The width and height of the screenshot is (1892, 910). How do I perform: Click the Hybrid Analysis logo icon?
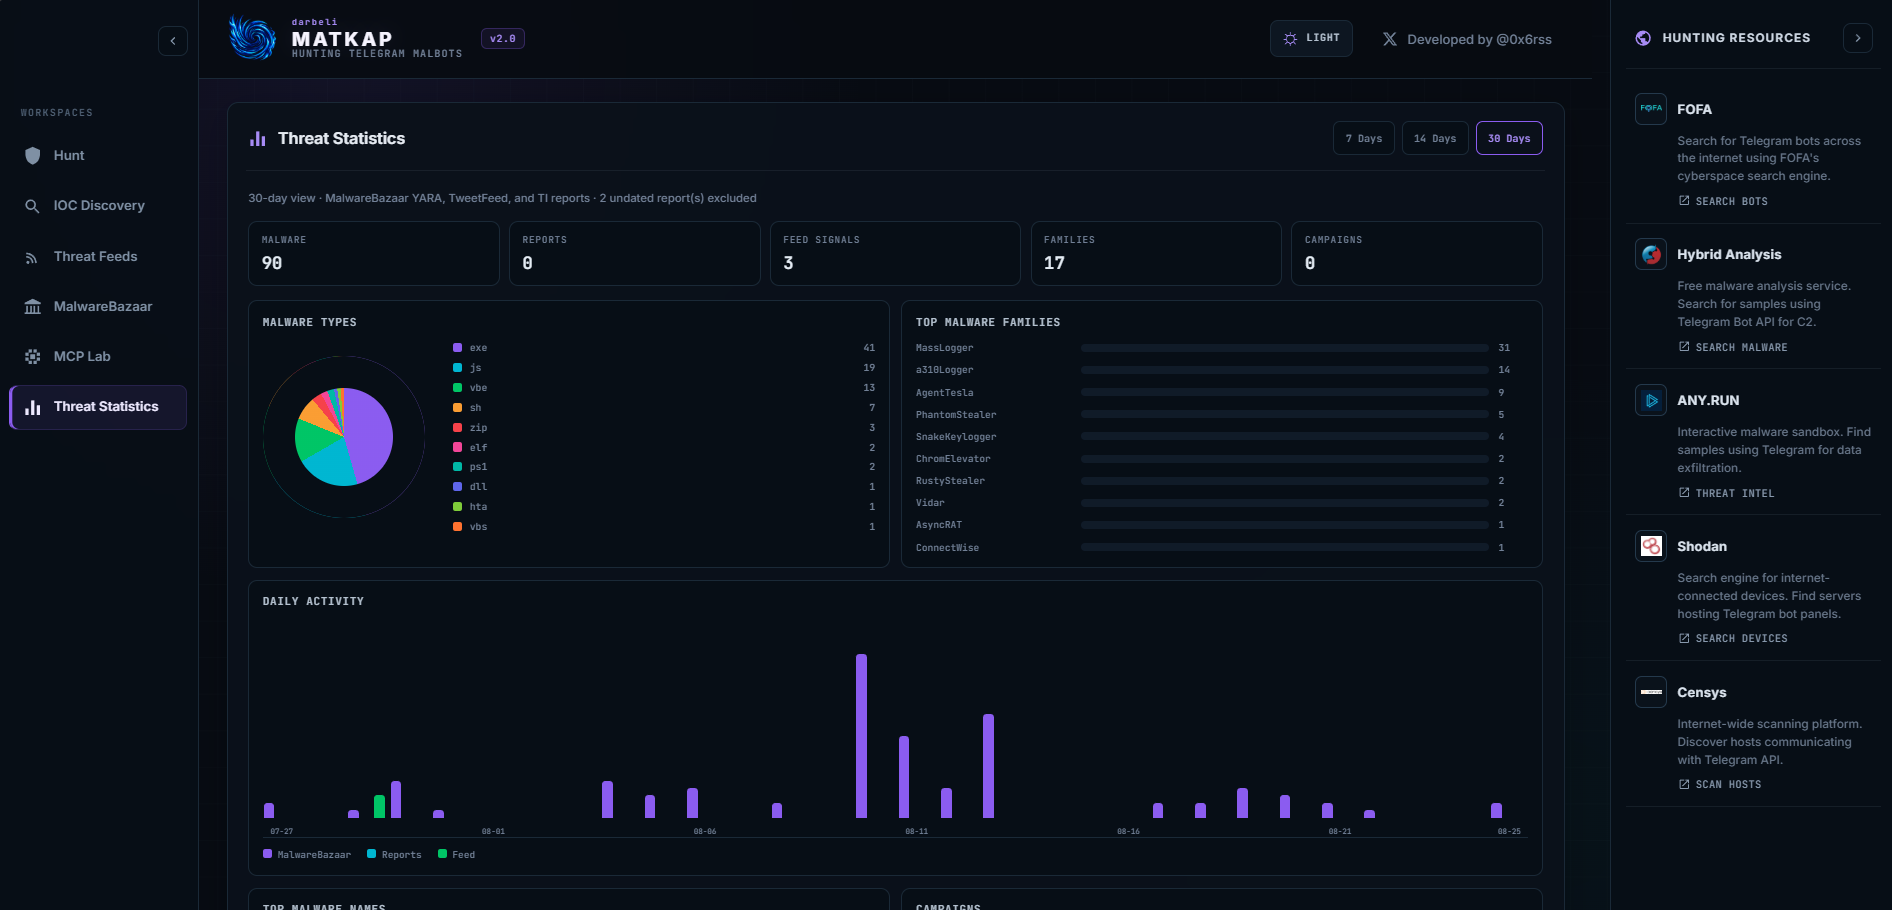pos(1651,254)
